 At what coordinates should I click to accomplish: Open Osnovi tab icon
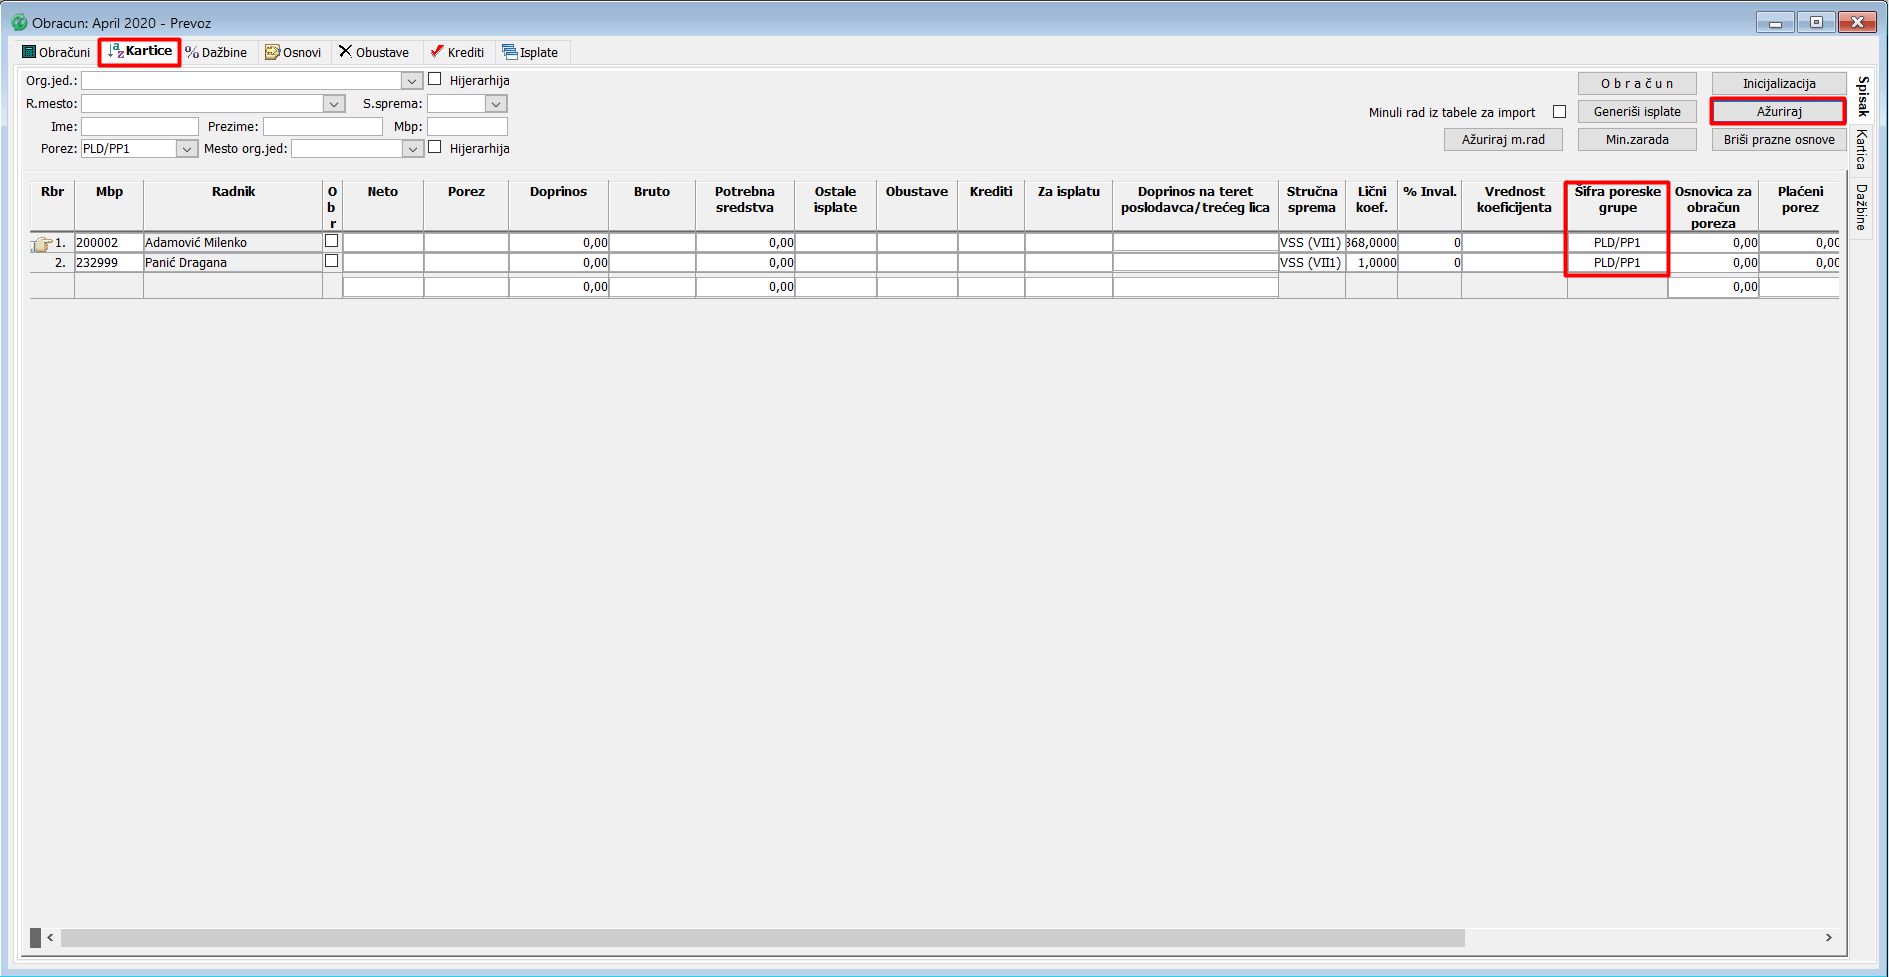(272, 52)
